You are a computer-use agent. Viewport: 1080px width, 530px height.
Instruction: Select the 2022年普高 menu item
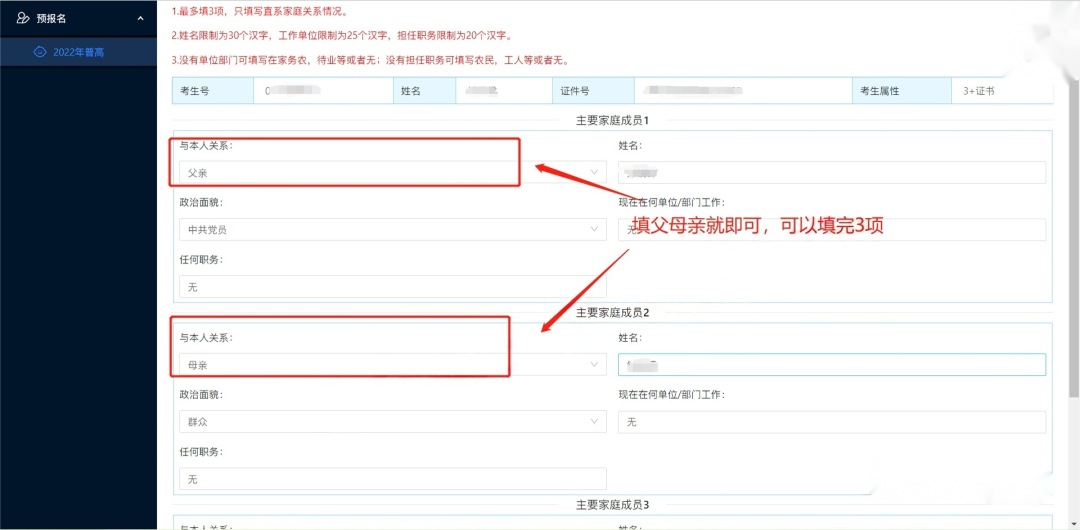[78, 51]
